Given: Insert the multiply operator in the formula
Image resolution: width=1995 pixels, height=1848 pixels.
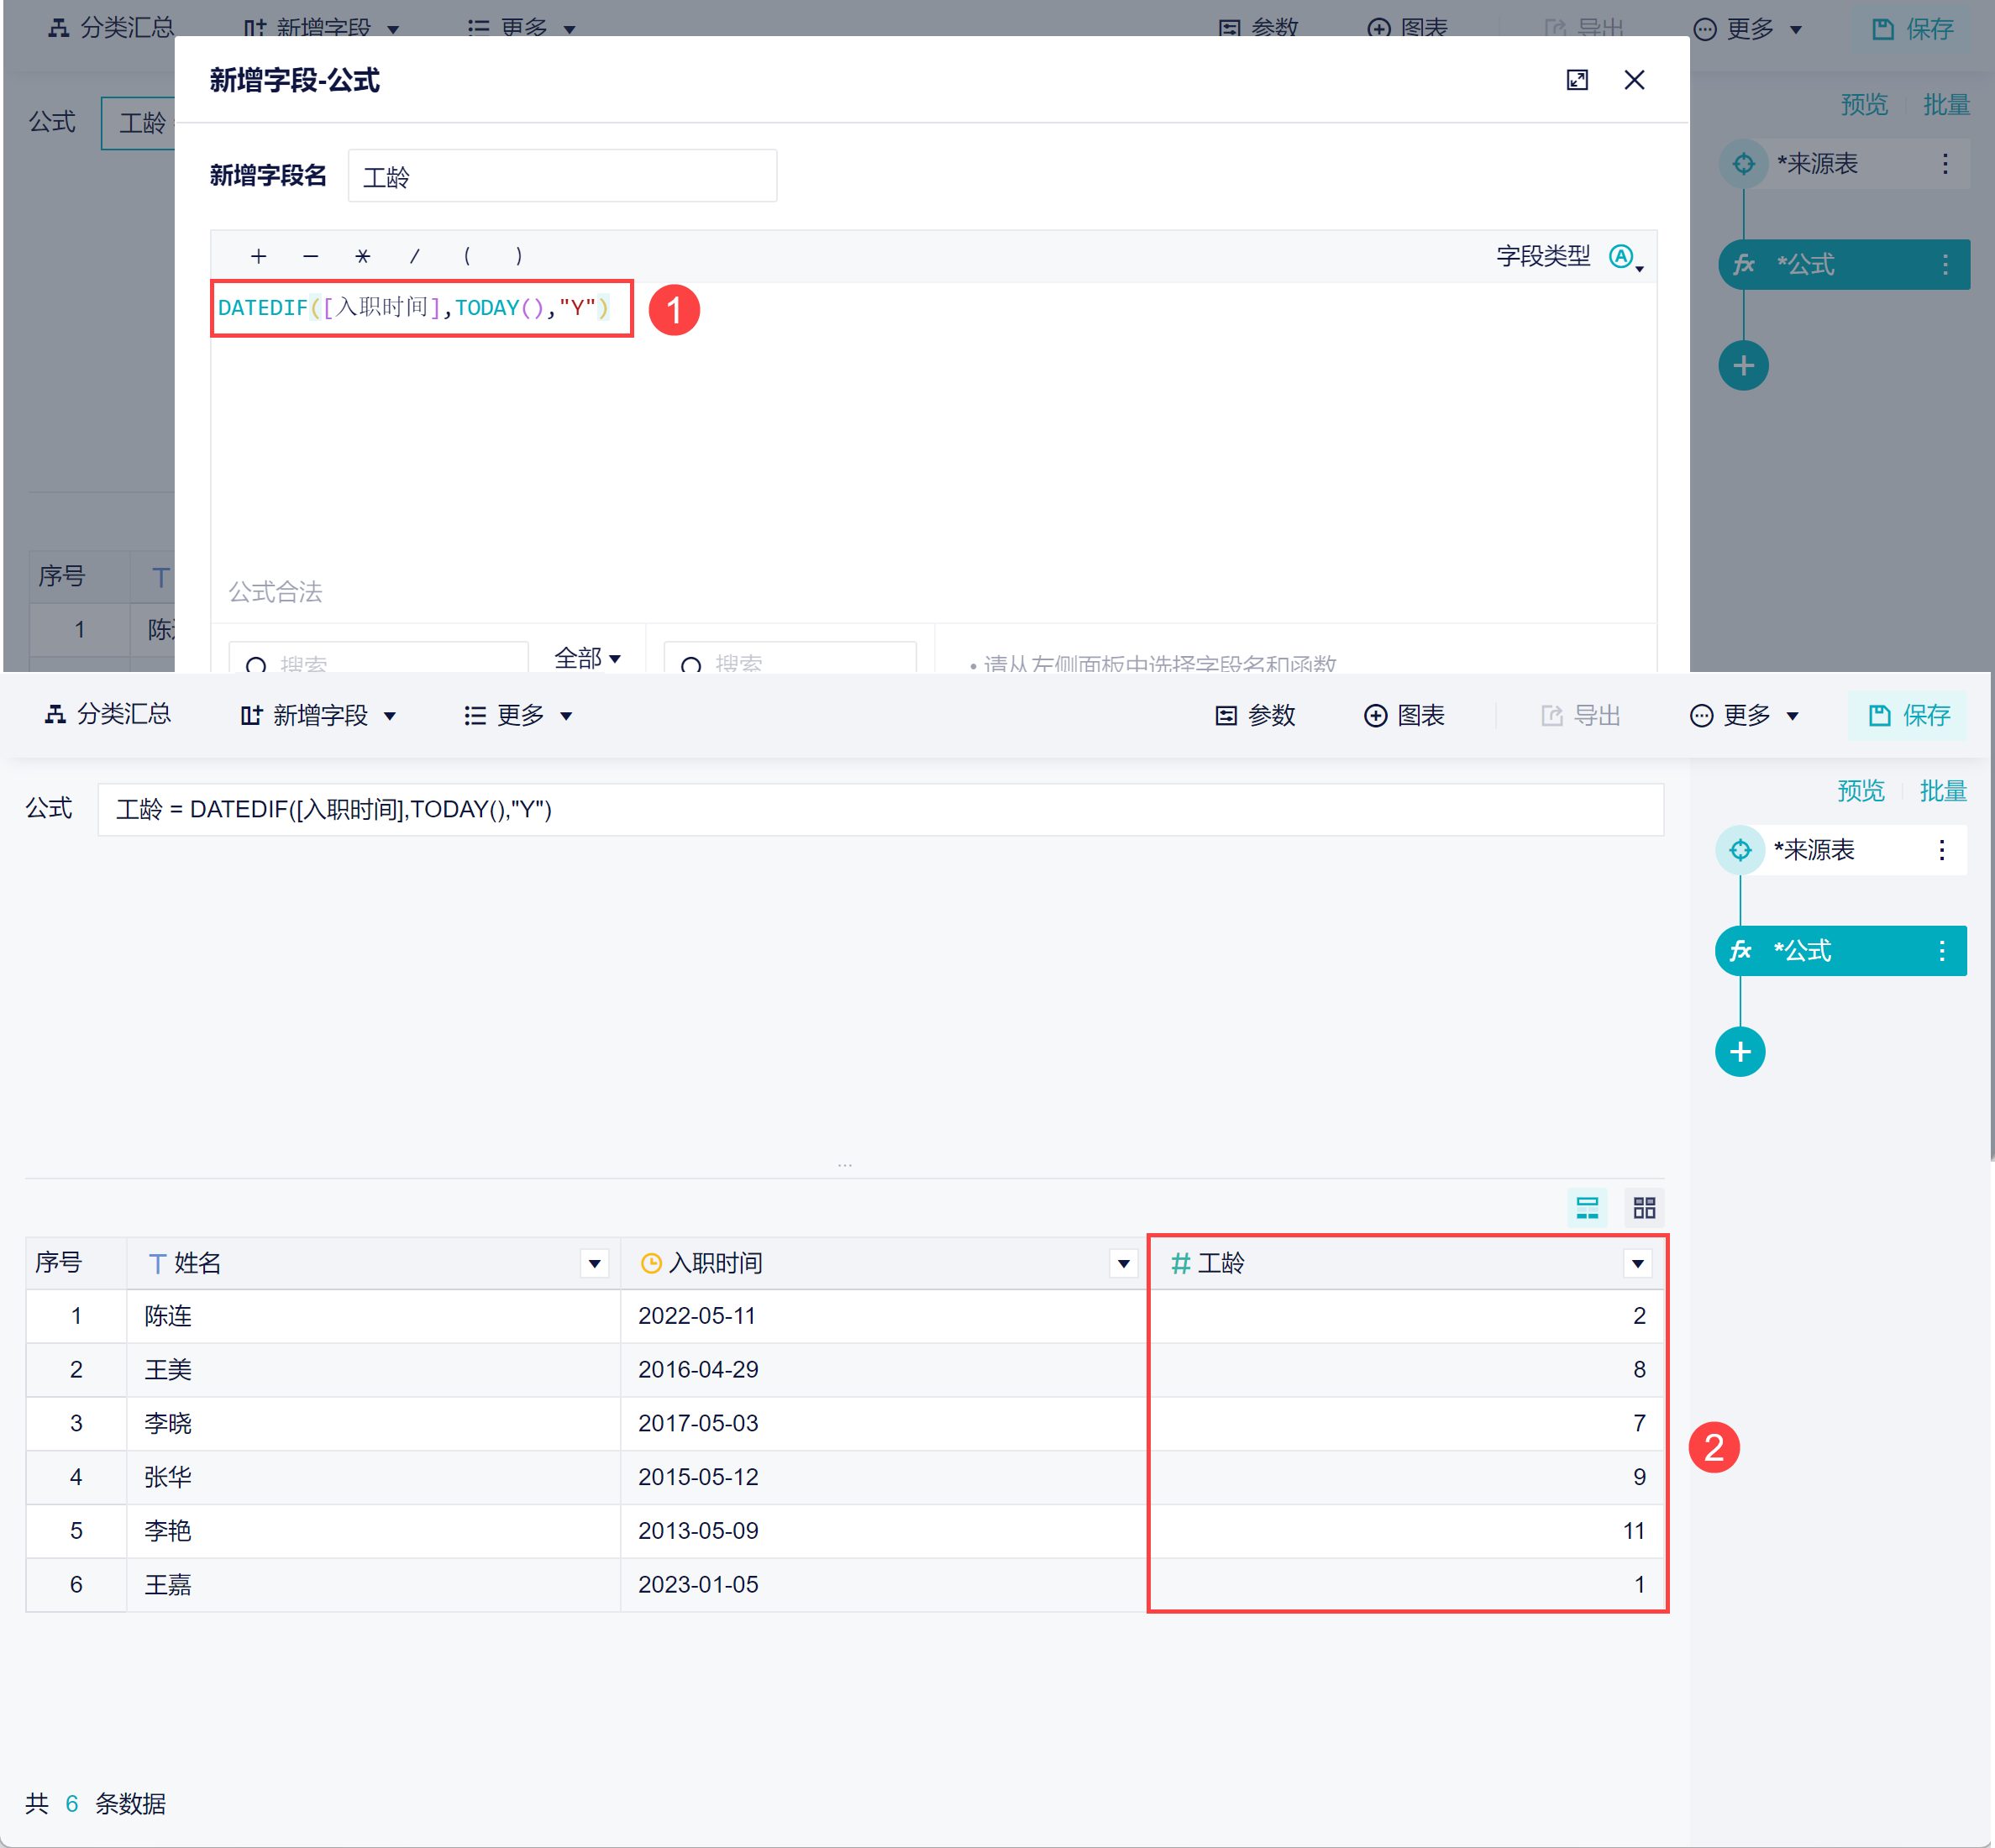Looking at the screenshot, I should 362,256.
